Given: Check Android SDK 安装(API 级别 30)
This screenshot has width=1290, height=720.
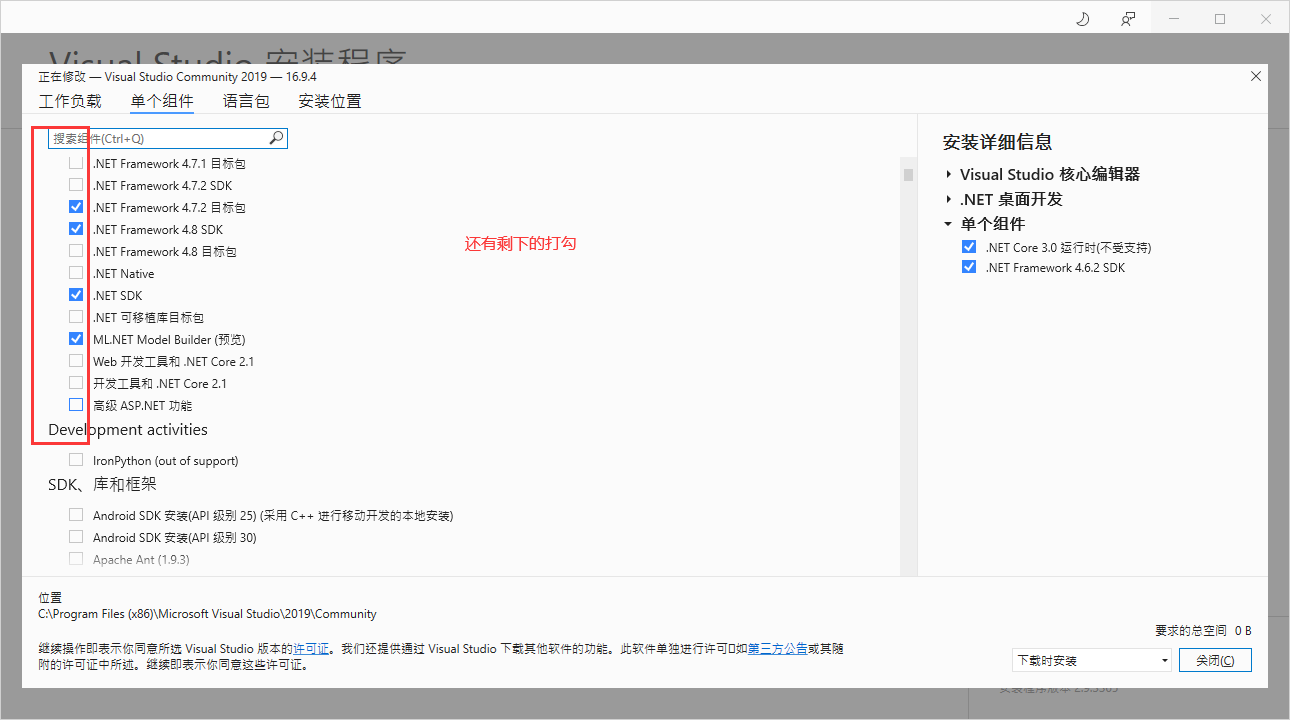Looking at the screenshot, I should [x=76, y=537].
